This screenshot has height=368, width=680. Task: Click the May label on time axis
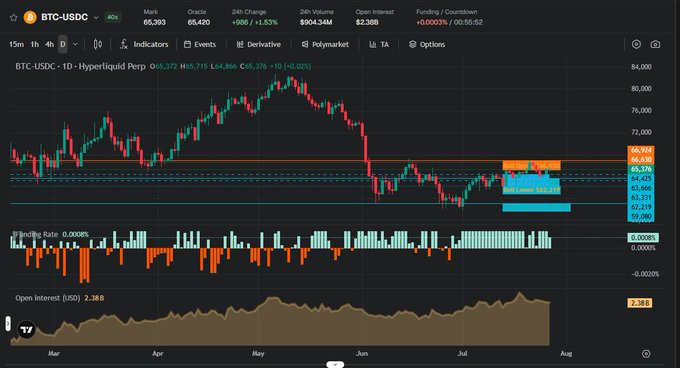pyautogui.click(x=258, y=354)
